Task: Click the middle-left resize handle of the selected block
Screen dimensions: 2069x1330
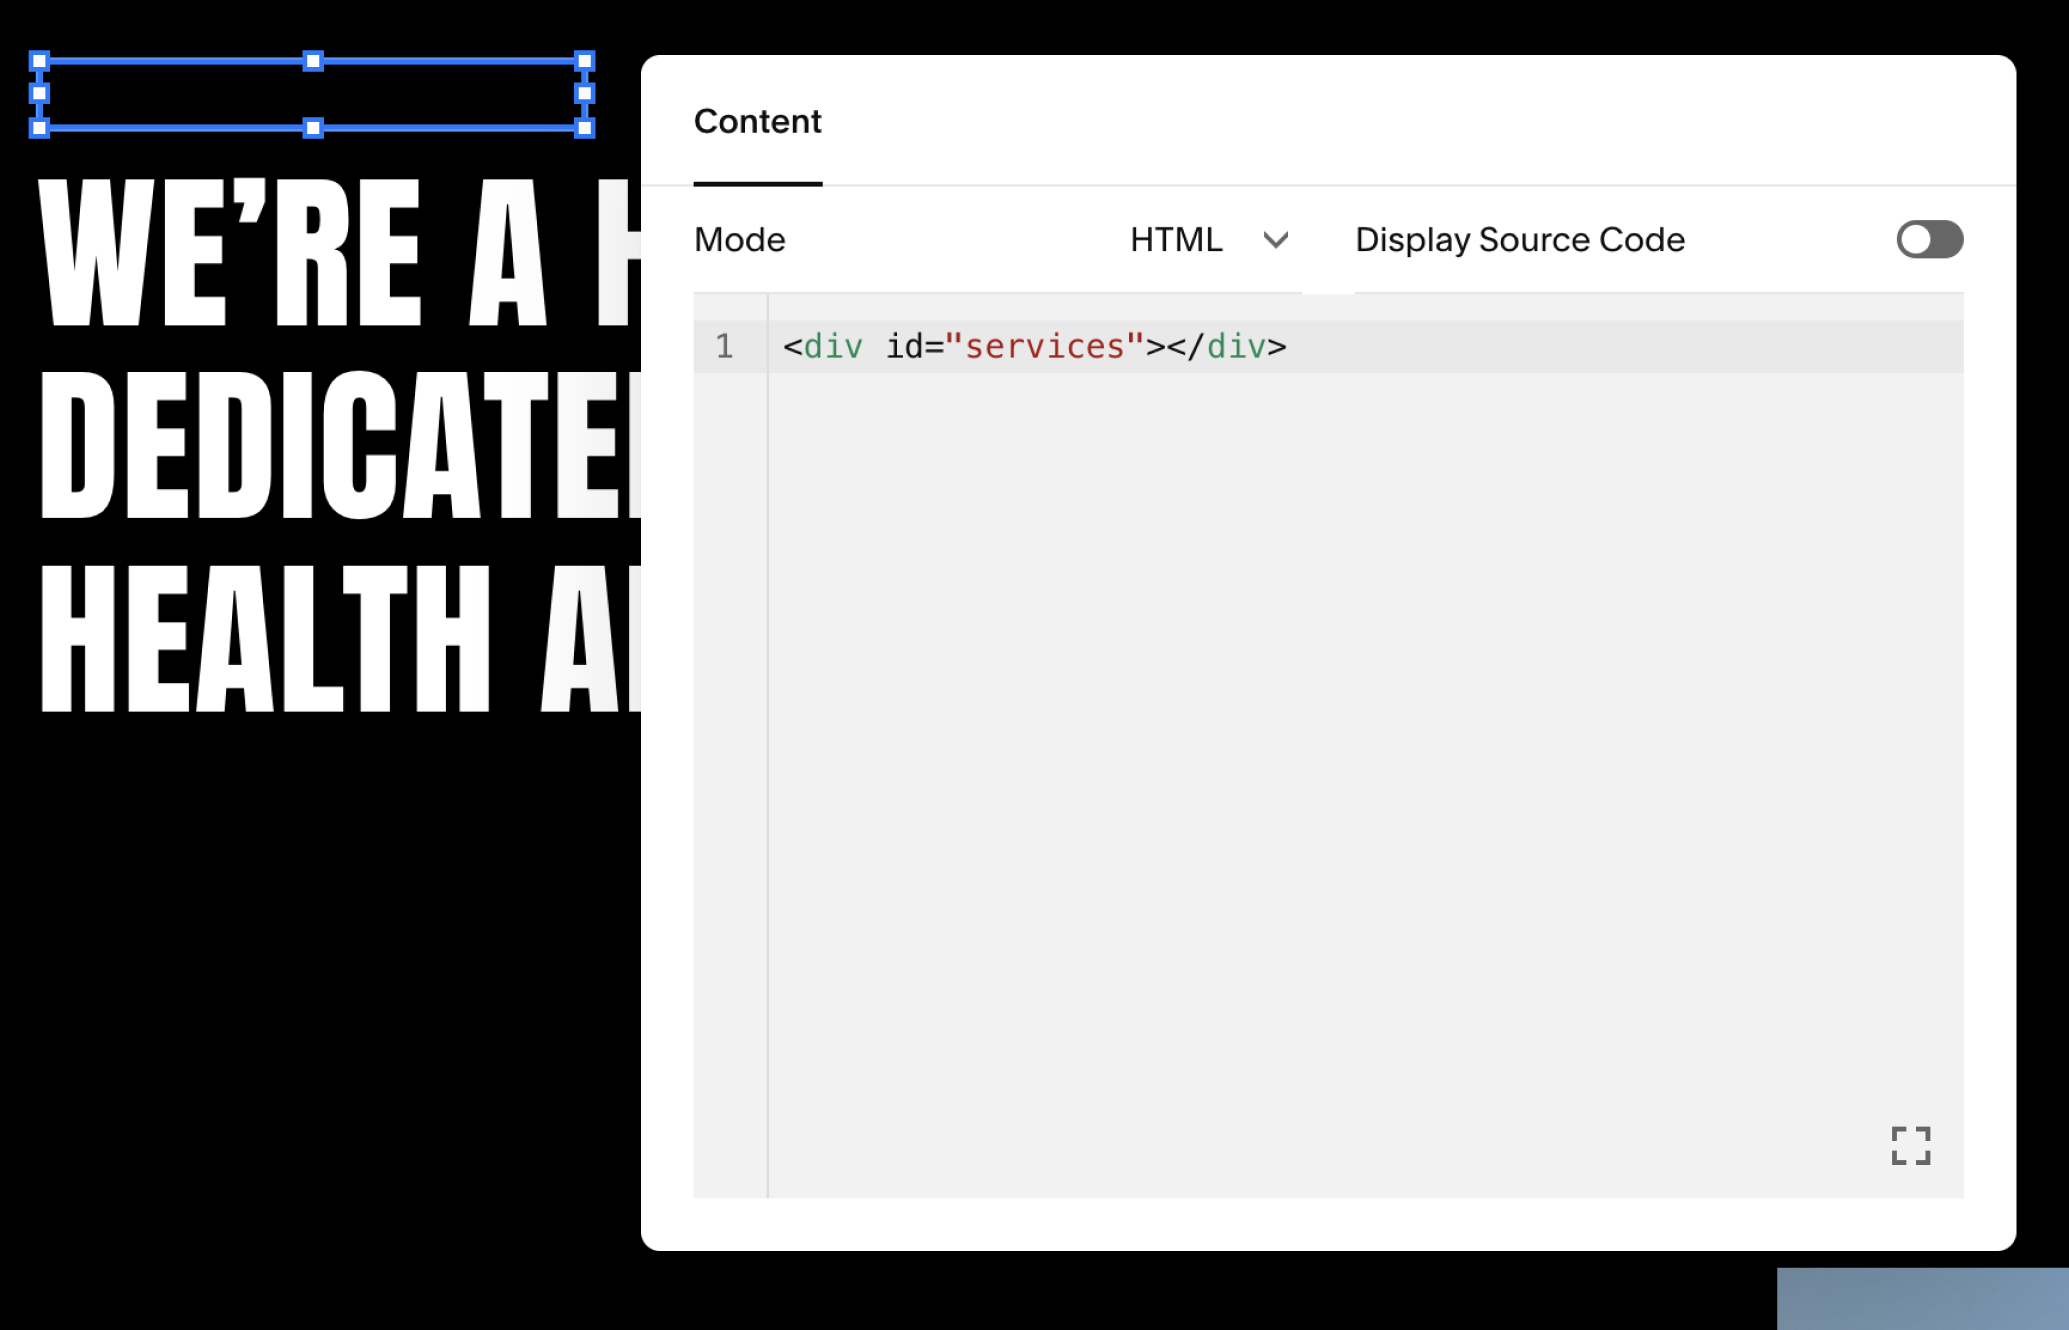Action: [39, 94]
